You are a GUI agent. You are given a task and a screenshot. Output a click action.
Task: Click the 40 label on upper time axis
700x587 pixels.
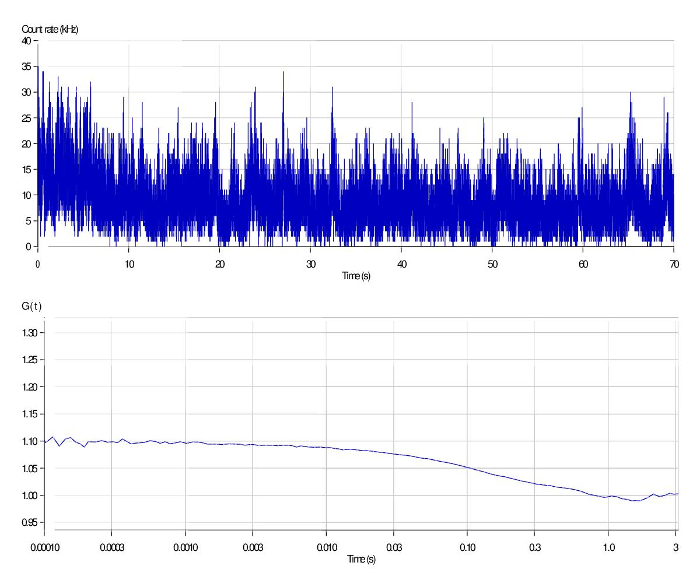click(402, 264)
